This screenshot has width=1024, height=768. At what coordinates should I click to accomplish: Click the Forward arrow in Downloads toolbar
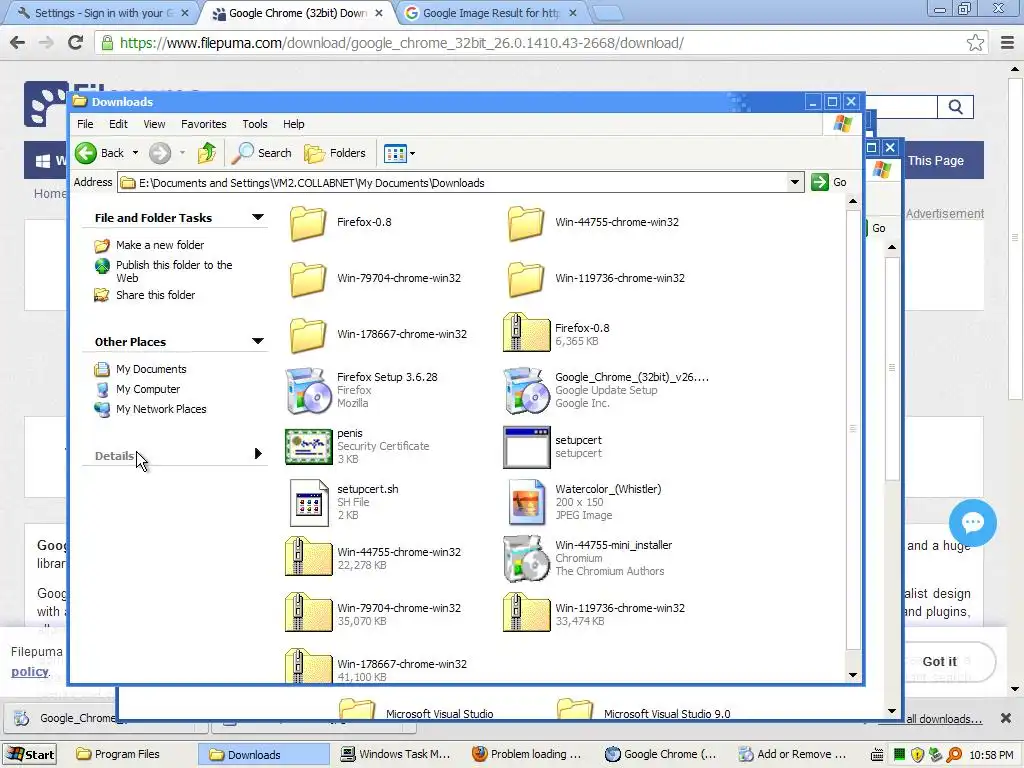point(159,153)
